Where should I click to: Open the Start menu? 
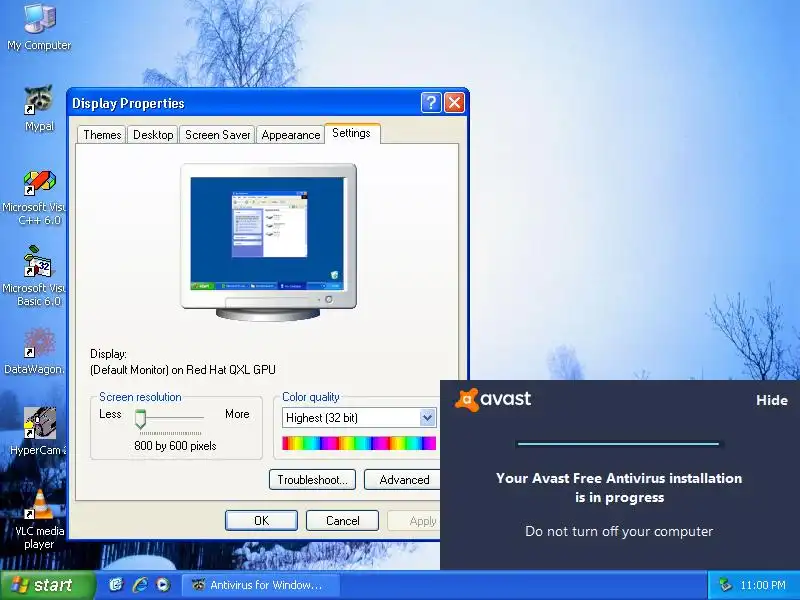coord(47,585)
